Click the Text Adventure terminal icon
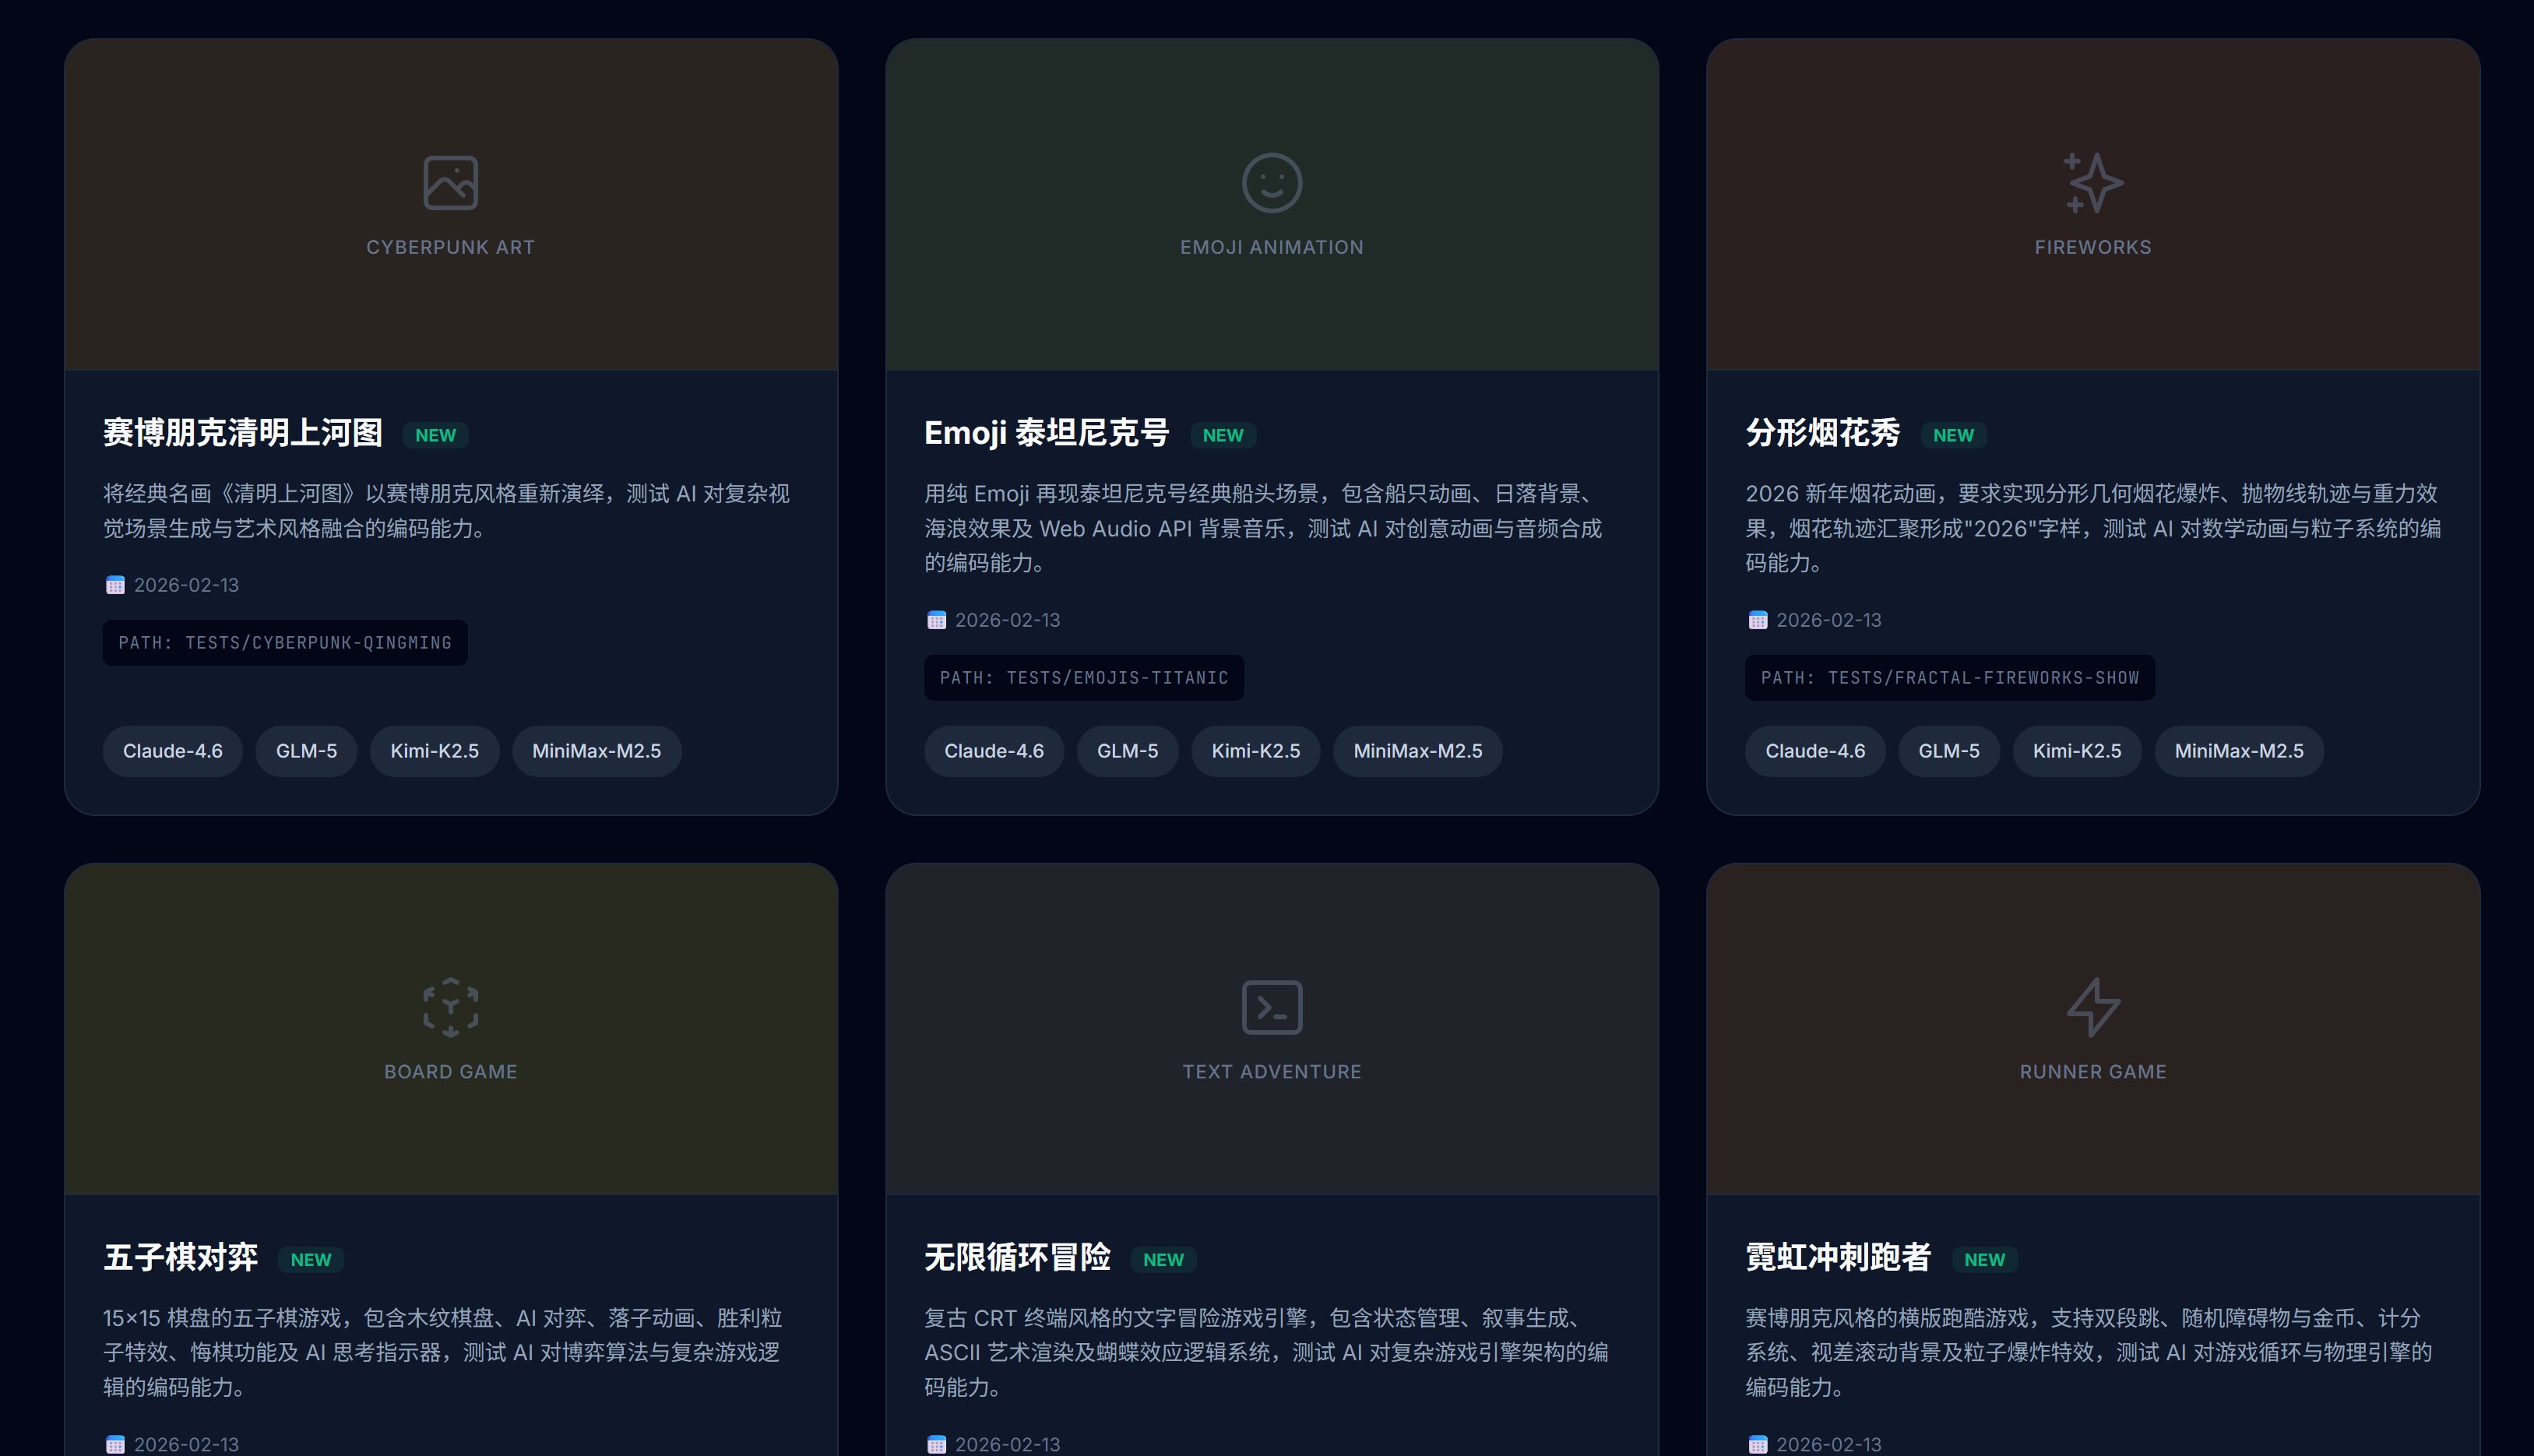Image resolution: width=2534 pixels, height=1456 pixels. click(1271, 1007)
